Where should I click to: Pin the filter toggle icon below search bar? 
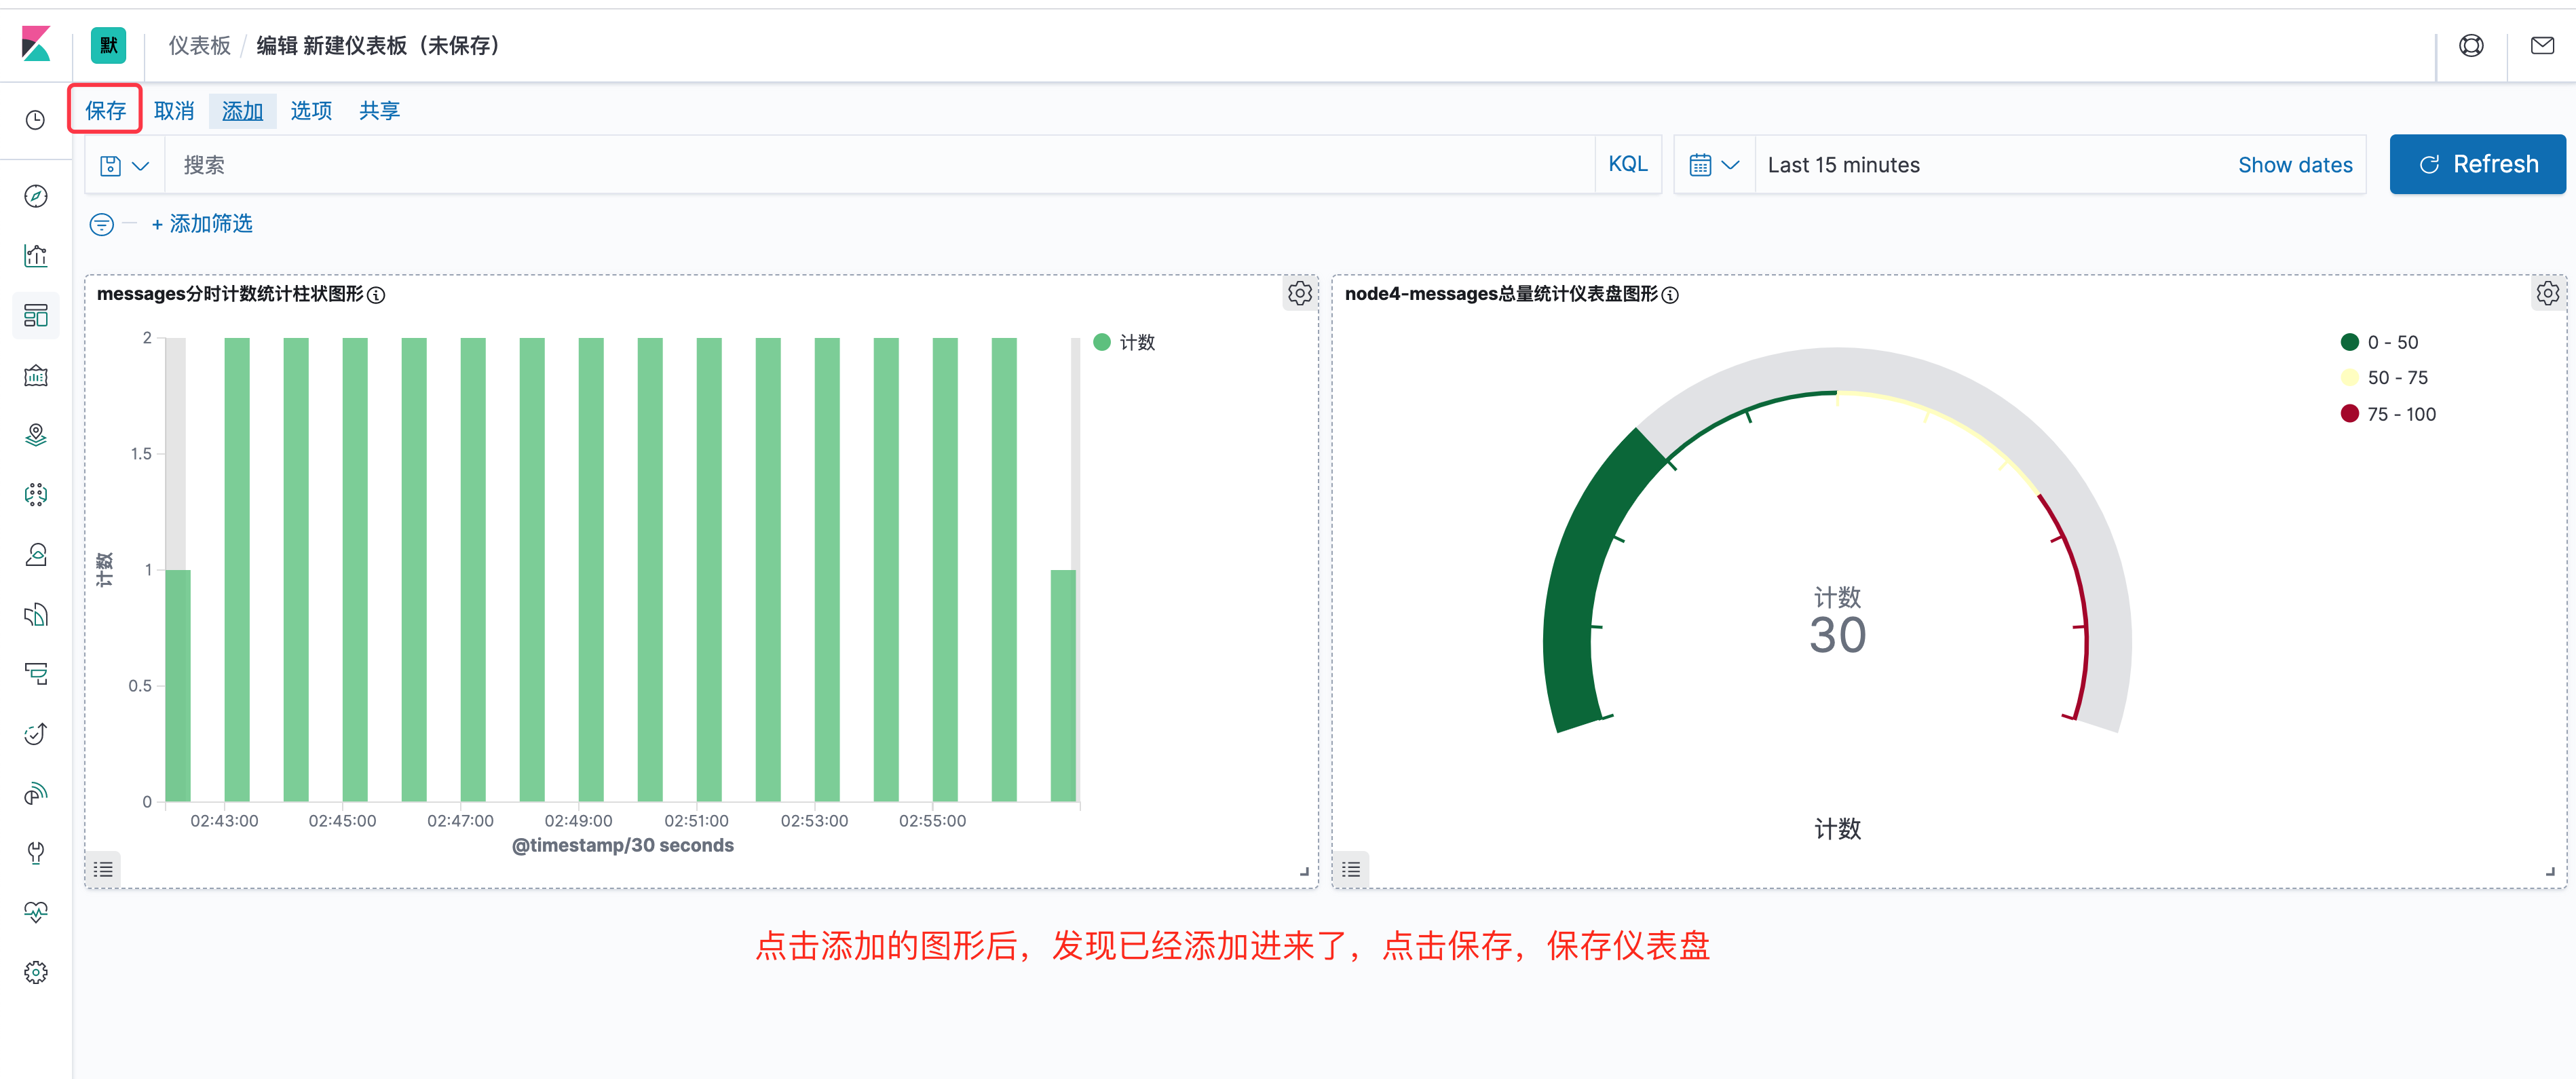[x=103, y=224]
